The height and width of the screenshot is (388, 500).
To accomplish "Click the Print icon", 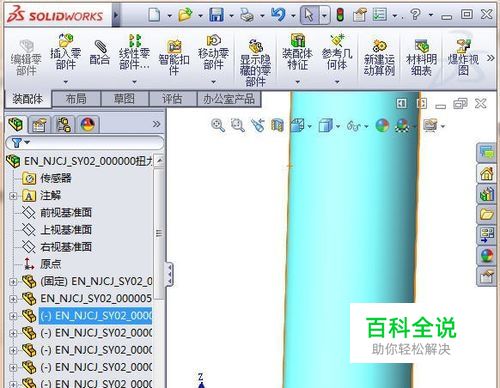I will (247, 15).
